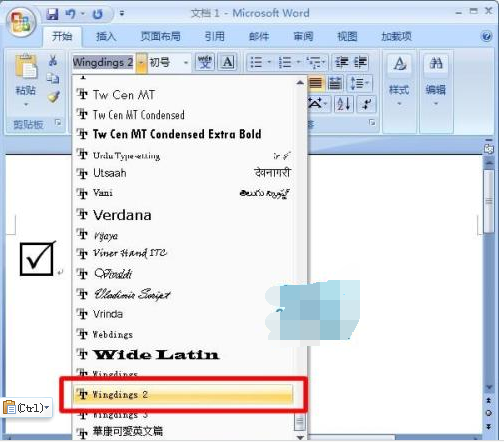Choose Wingdings 2 from the font list
The height and width of the screenshot is (442, 504).
pyautogui.click(x=183, y=394)
